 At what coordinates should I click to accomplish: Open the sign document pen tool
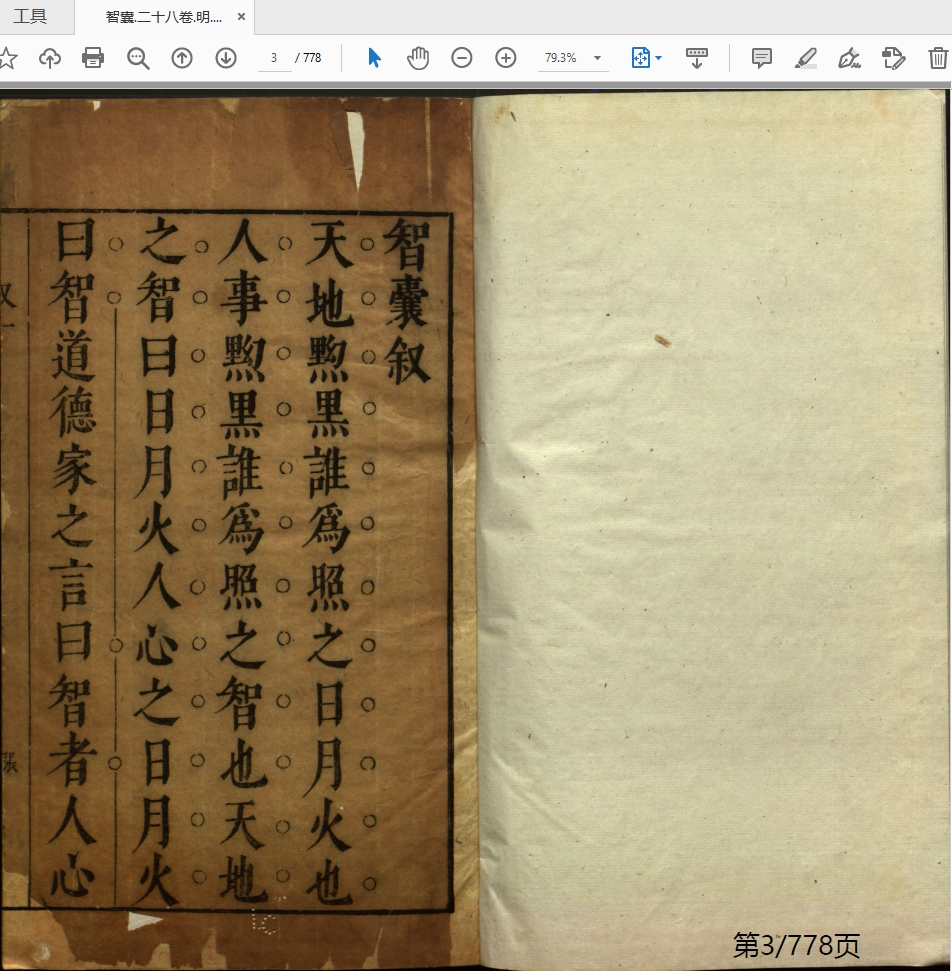[849, 58]
